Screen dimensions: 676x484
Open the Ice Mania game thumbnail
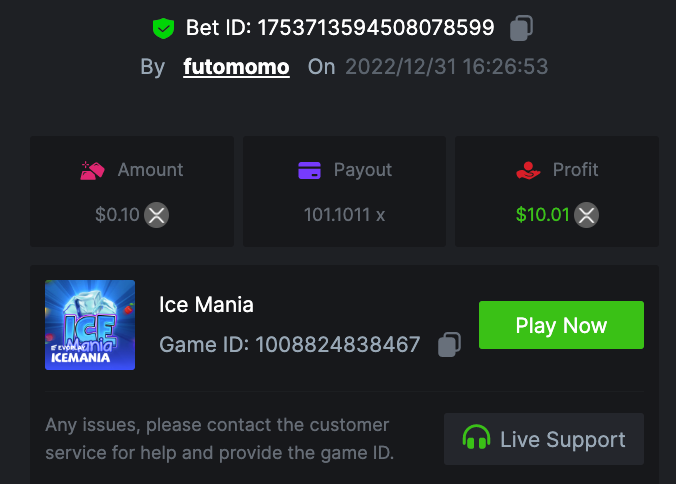click(x=90, y=325)
